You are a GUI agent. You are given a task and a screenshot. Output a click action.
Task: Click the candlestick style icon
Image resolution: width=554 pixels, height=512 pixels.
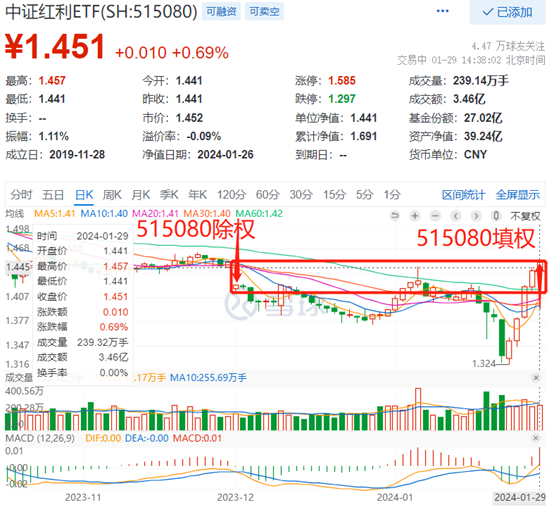point(496,216)
